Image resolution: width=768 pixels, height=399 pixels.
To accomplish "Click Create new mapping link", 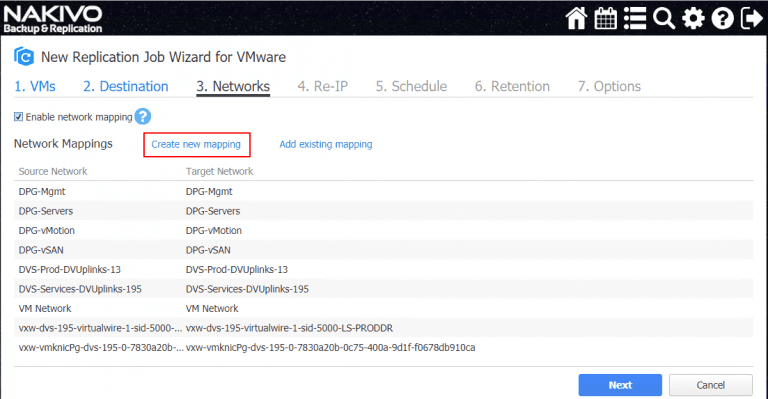I will (x=196, y=144).
